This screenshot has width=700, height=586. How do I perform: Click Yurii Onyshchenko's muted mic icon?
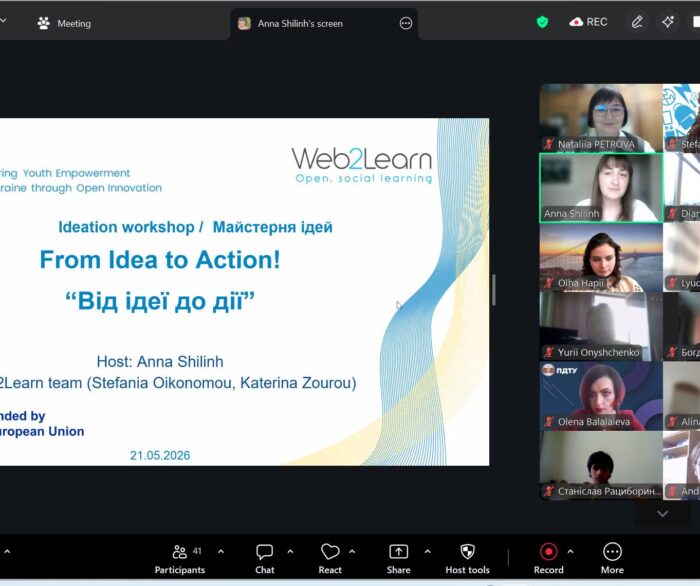pyautogui.click(x=549, y=353)
